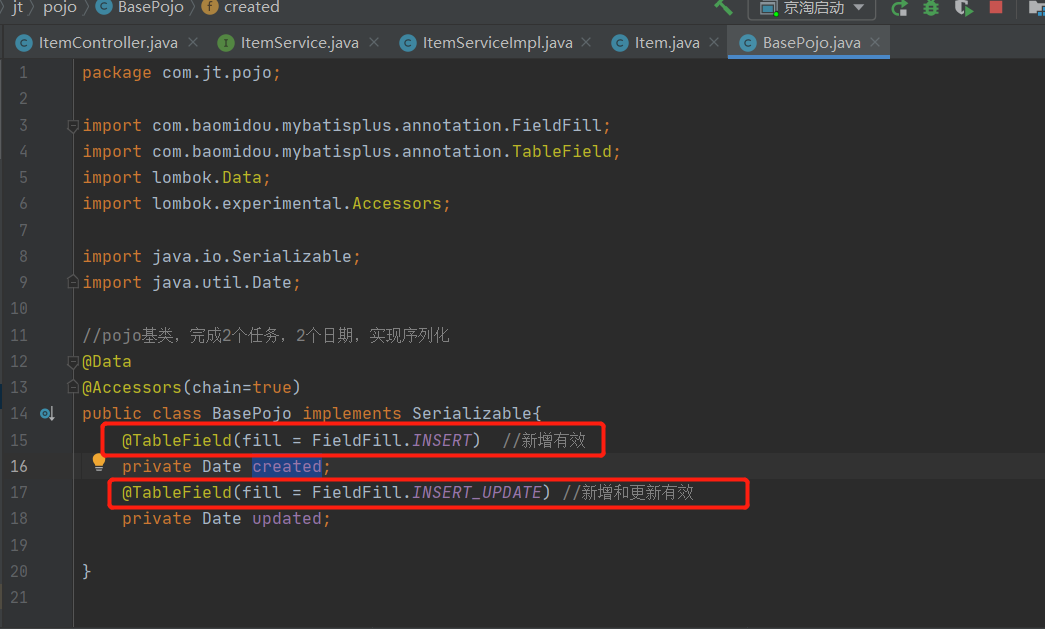Click the closing brace on line 20
This screenshot has height=629, width=1045.
point(87,571)
